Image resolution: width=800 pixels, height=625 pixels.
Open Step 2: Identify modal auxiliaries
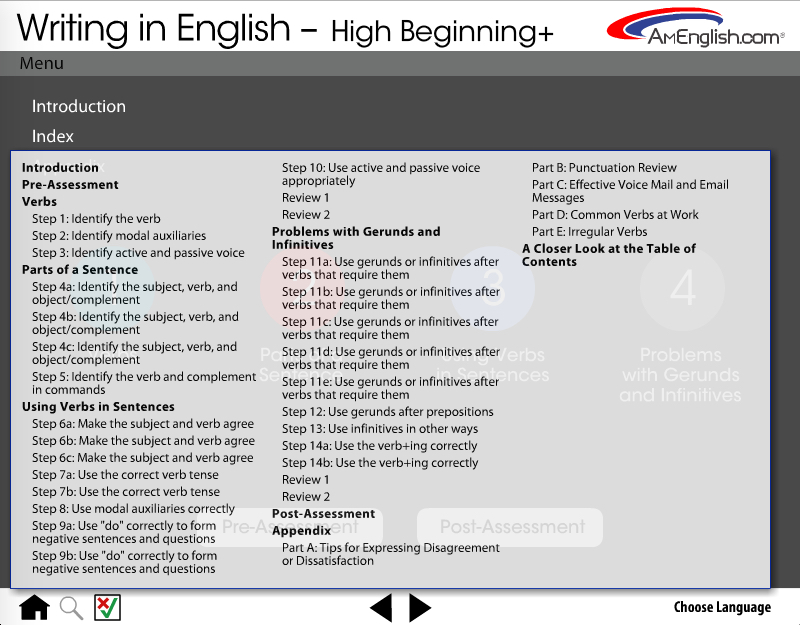pyautogui.click(x=119, y=236)
